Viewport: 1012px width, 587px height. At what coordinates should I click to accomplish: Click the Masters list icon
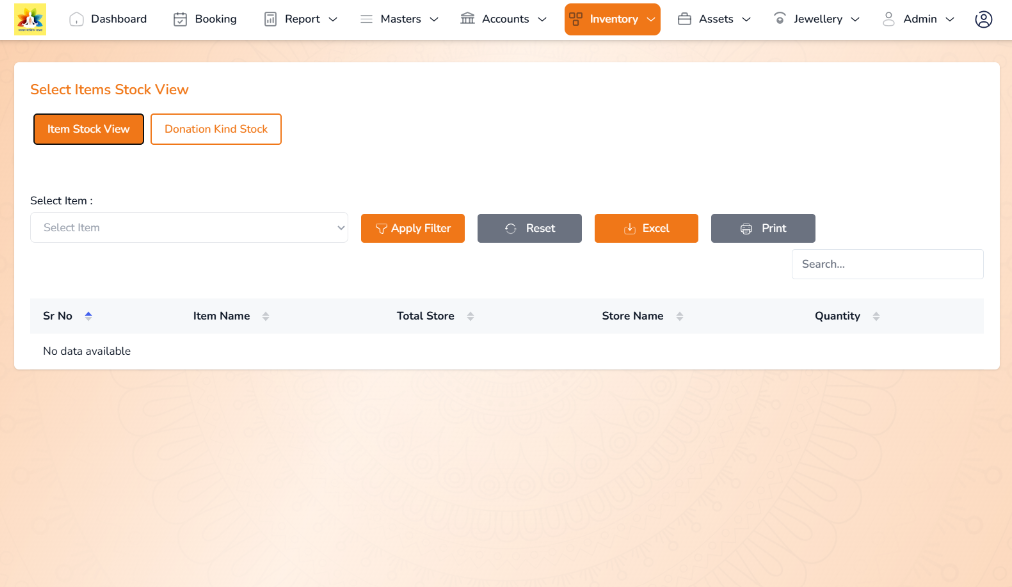tap(366, 19)
